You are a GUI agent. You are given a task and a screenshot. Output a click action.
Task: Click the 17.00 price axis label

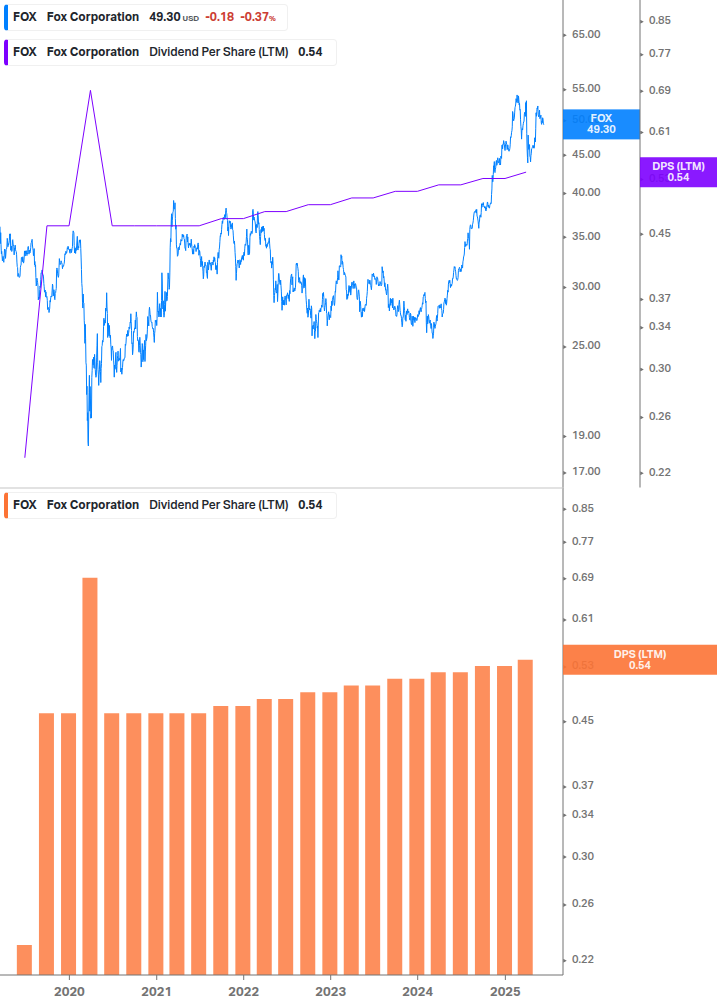click(586, 472)
